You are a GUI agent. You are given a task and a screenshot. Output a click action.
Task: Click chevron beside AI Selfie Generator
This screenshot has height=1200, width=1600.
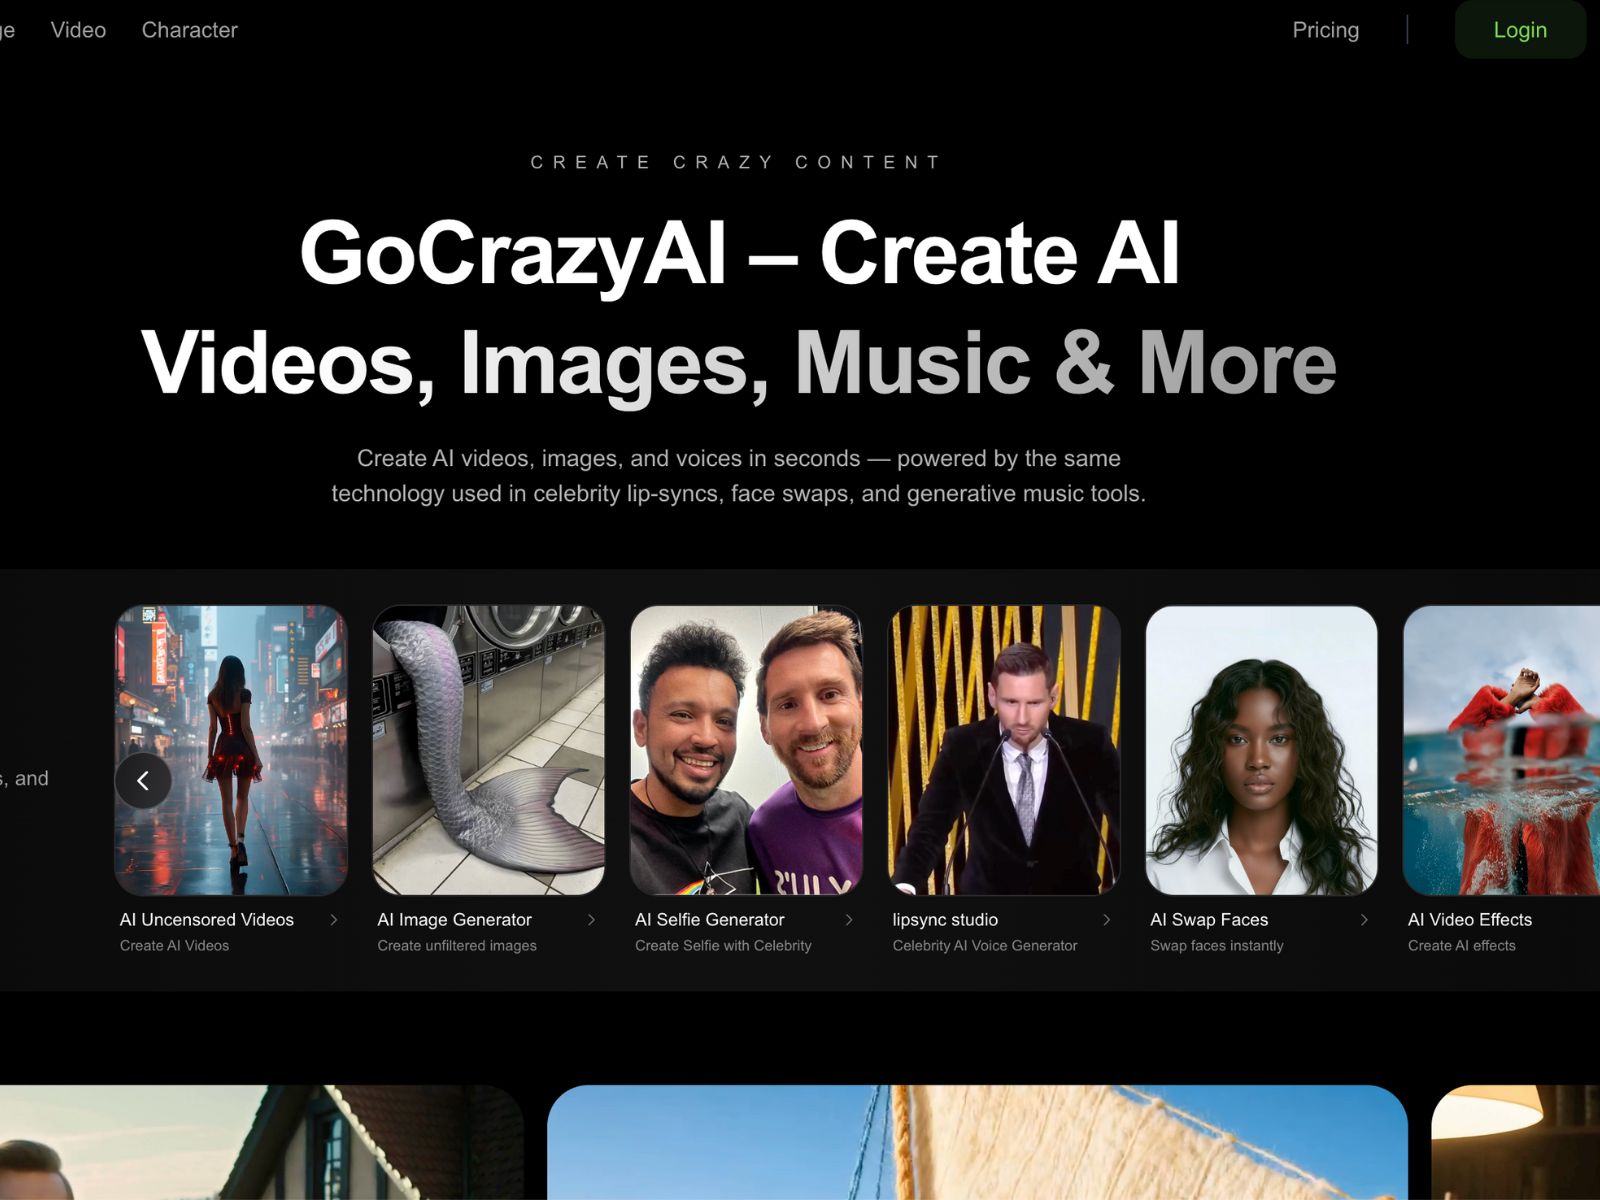coord(849,920)
